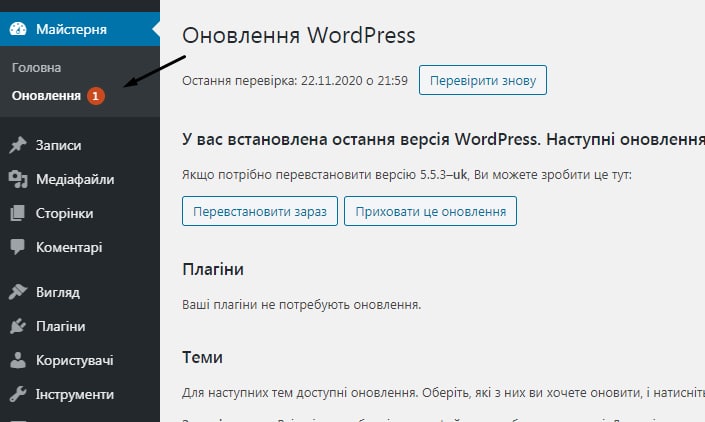The image size is (705, 422).
Task: Click the orange update count badge
Action: click(x=96, y=96)
